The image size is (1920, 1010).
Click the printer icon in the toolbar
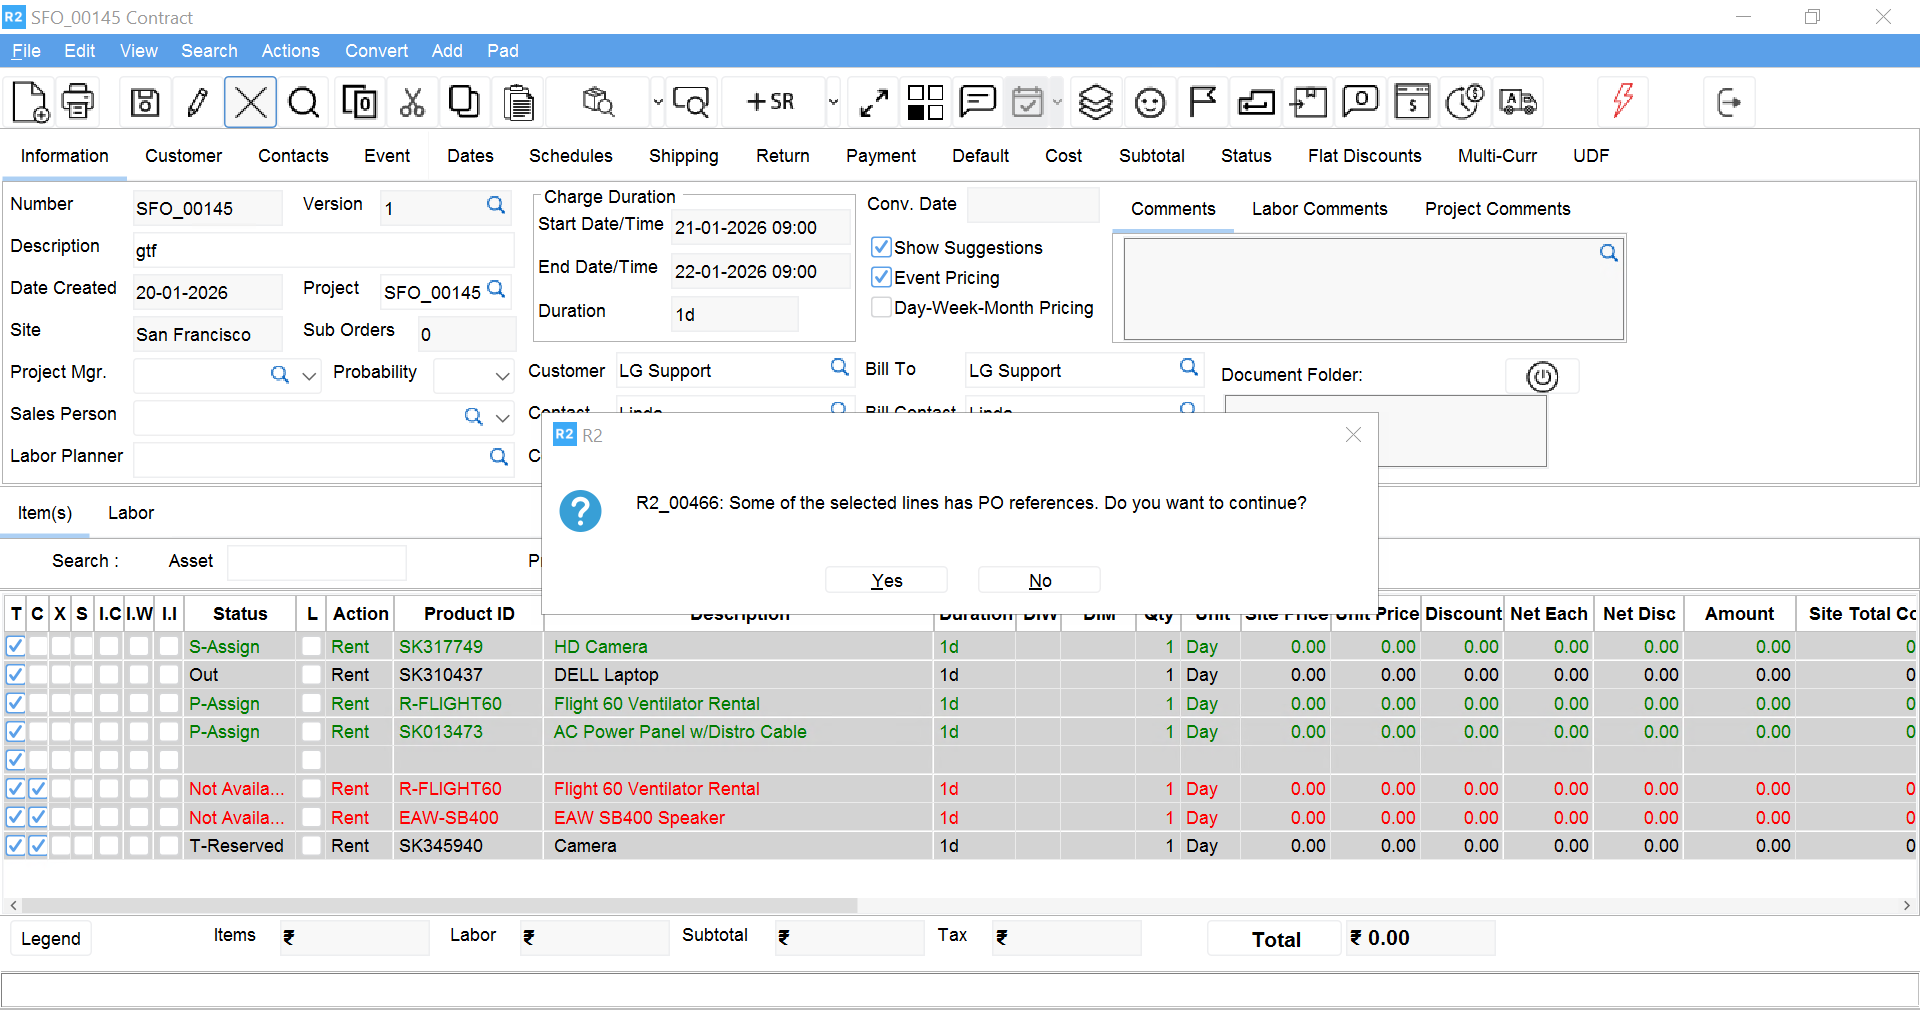(78, 102)
